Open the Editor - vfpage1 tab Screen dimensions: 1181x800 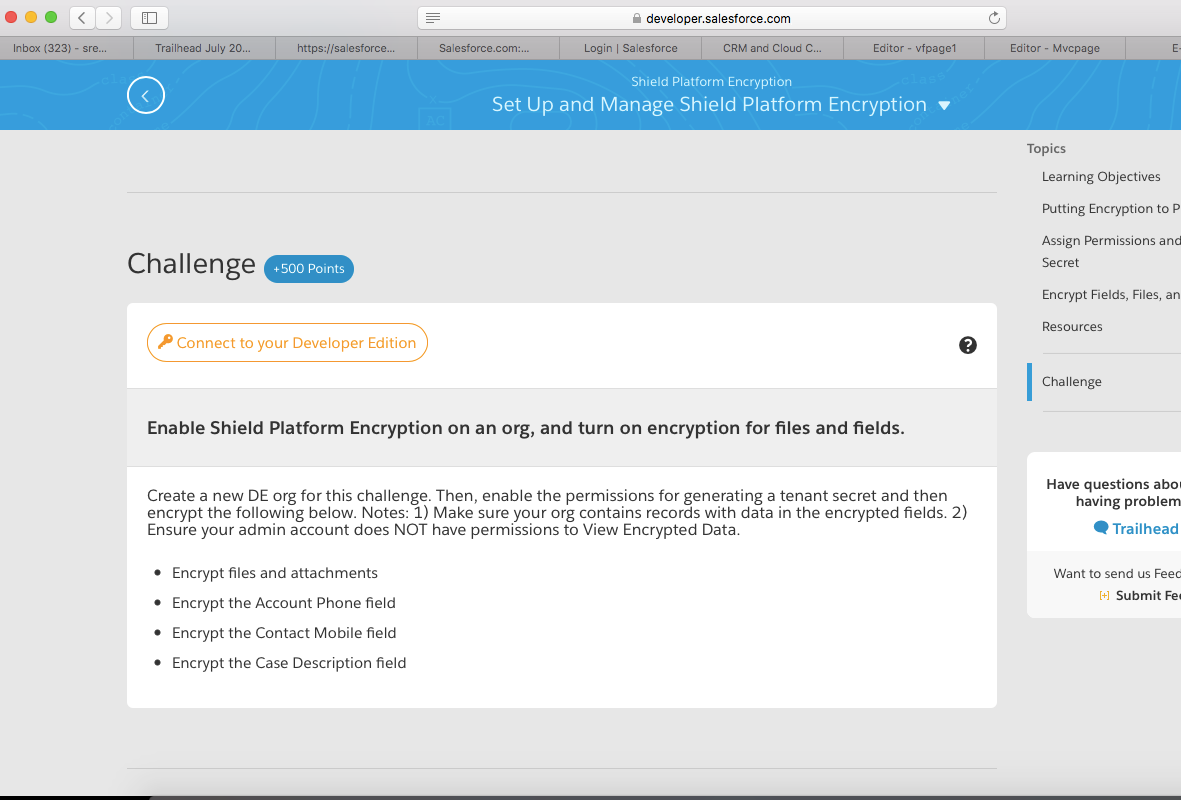[x=914, y=48]
